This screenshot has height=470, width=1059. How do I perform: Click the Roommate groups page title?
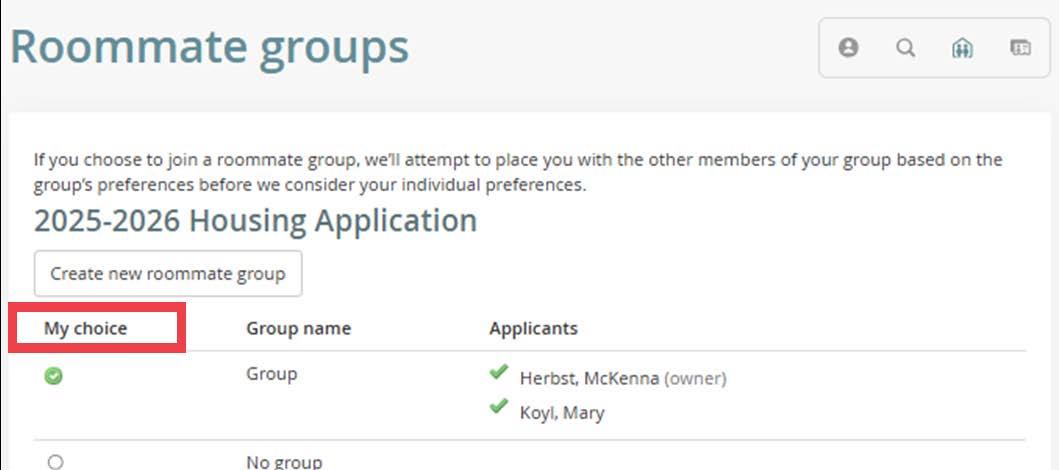click(x=209, y=47)
